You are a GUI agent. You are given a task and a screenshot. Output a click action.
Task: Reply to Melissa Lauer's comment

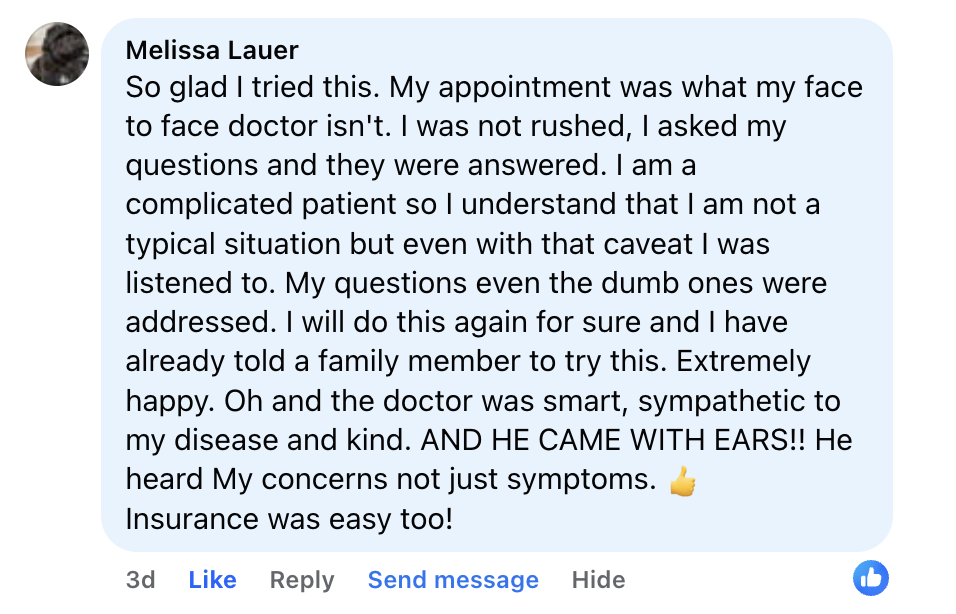point(302,580)
